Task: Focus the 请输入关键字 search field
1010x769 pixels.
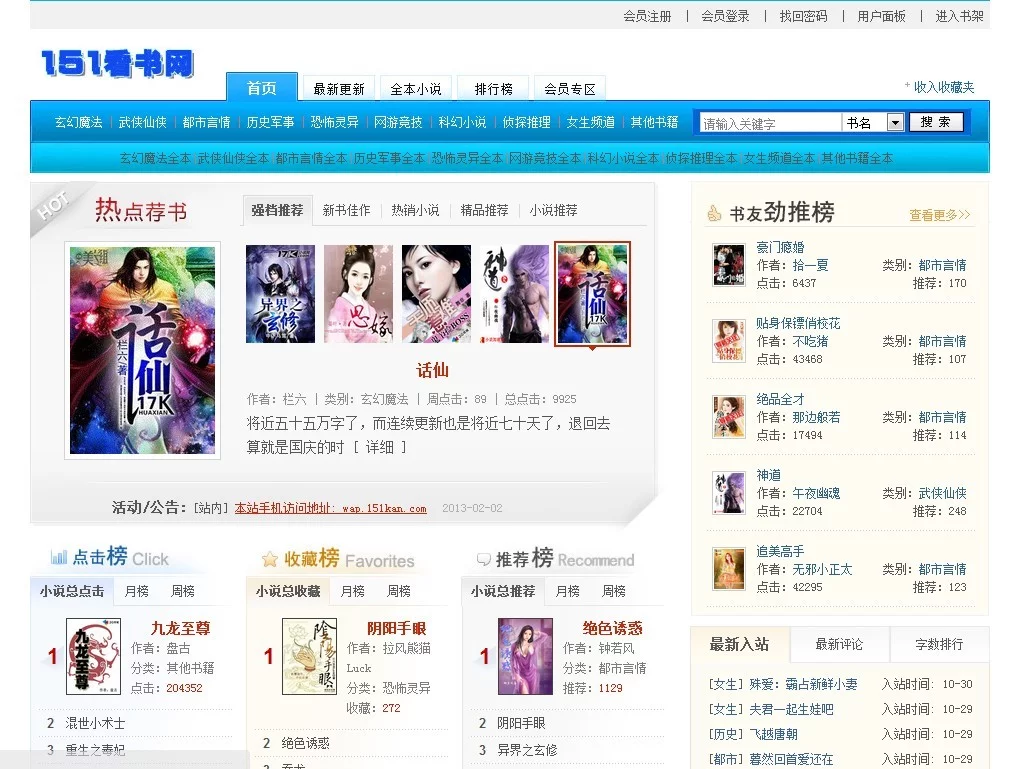Action: point(770,123)
